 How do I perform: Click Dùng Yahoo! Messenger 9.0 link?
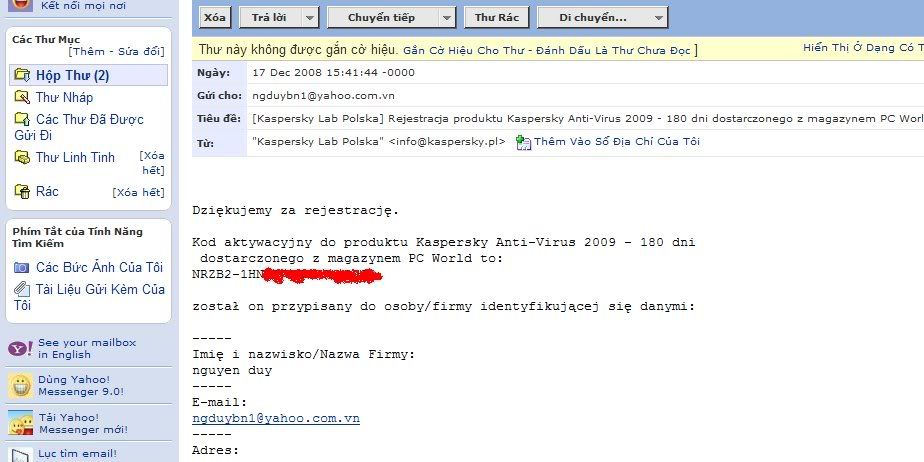point(81,385)
